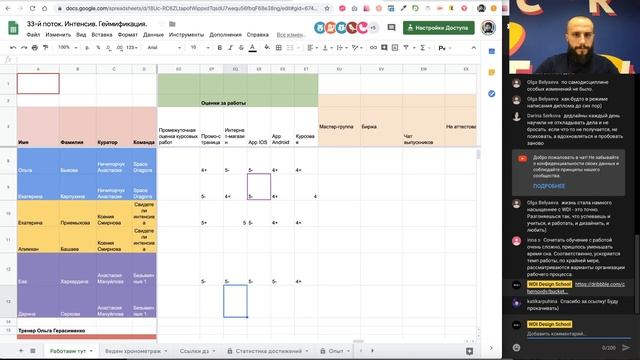Open the text color picker
This screenshot has width=640, height=360.
(253, 48)
